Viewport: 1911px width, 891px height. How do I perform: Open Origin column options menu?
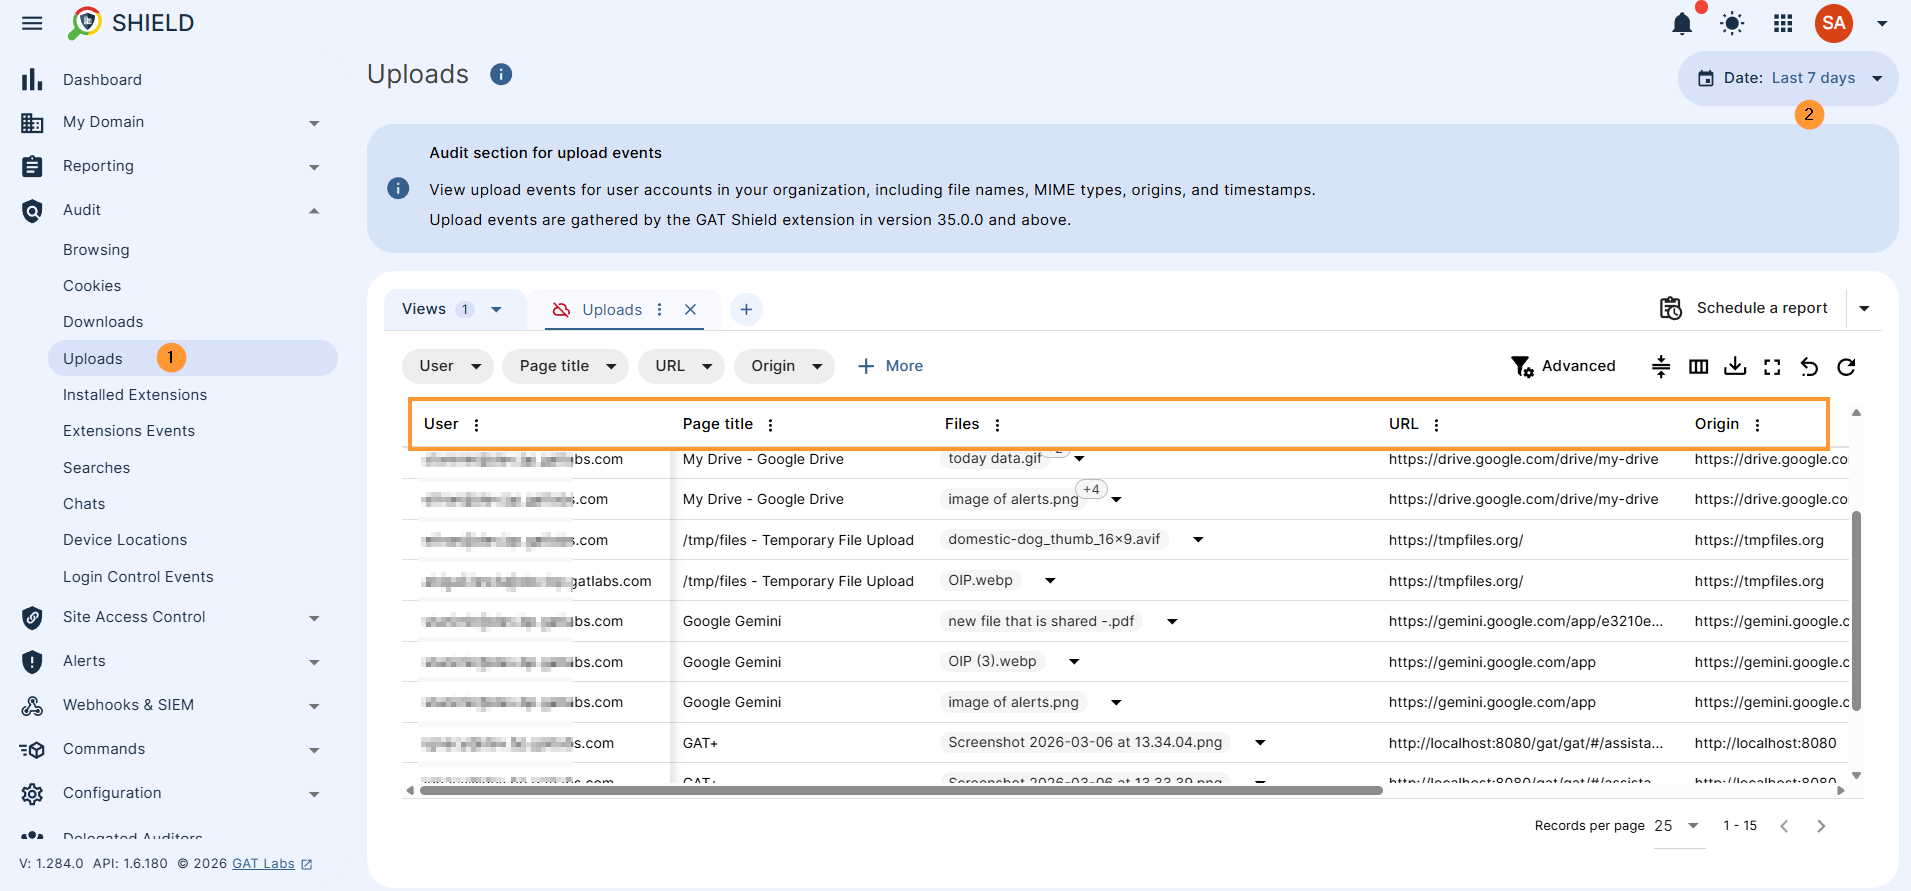click(1757, 425)
